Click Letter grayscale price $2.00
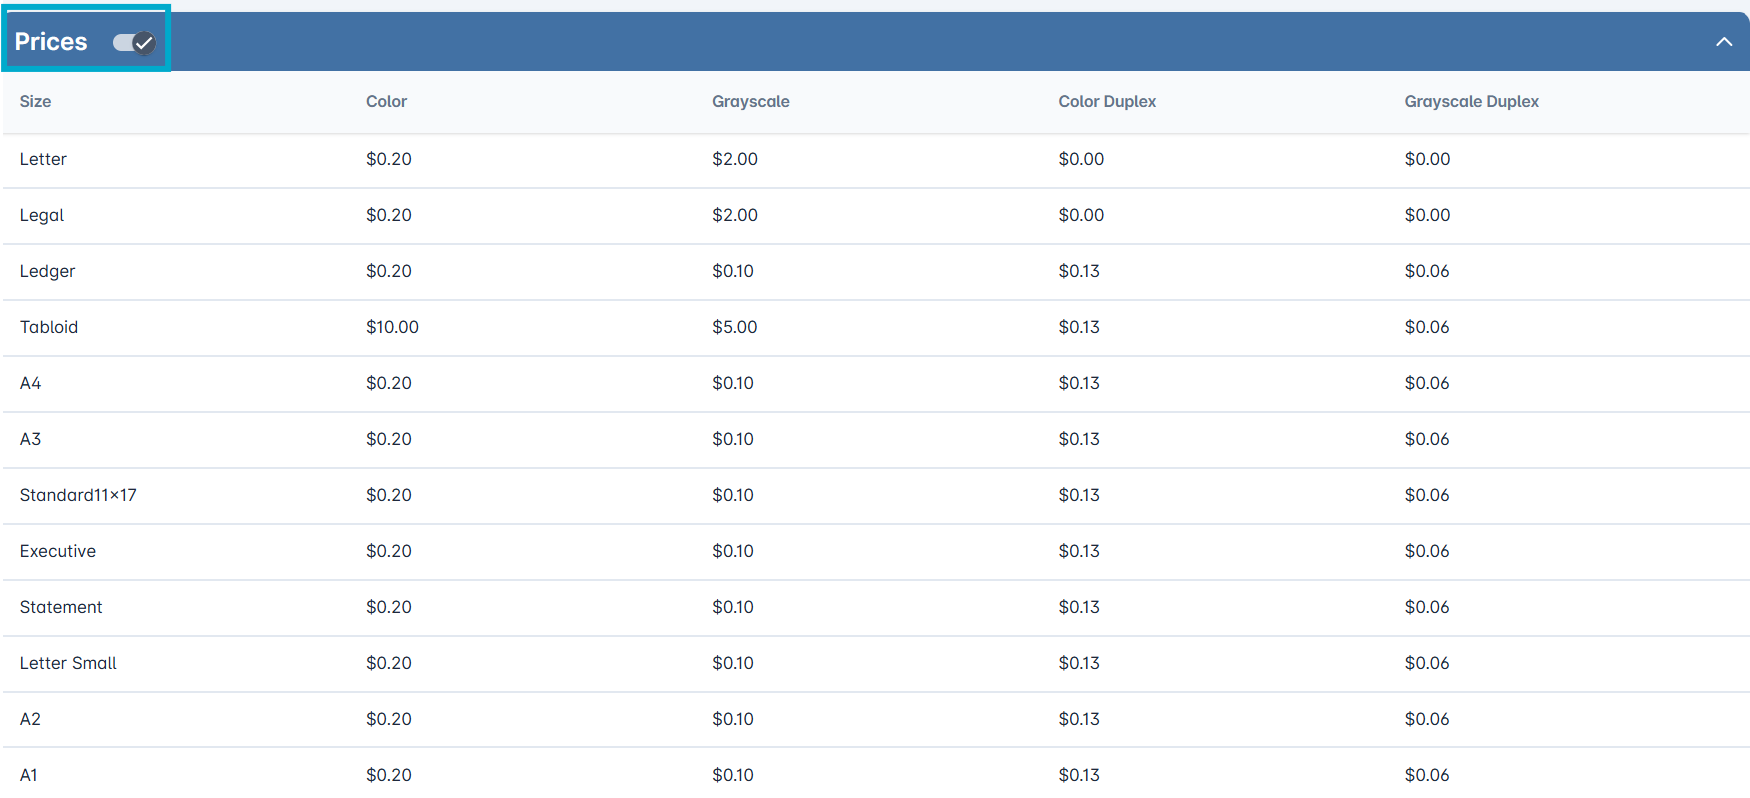The image size is (1750, 798). point(734,159)
